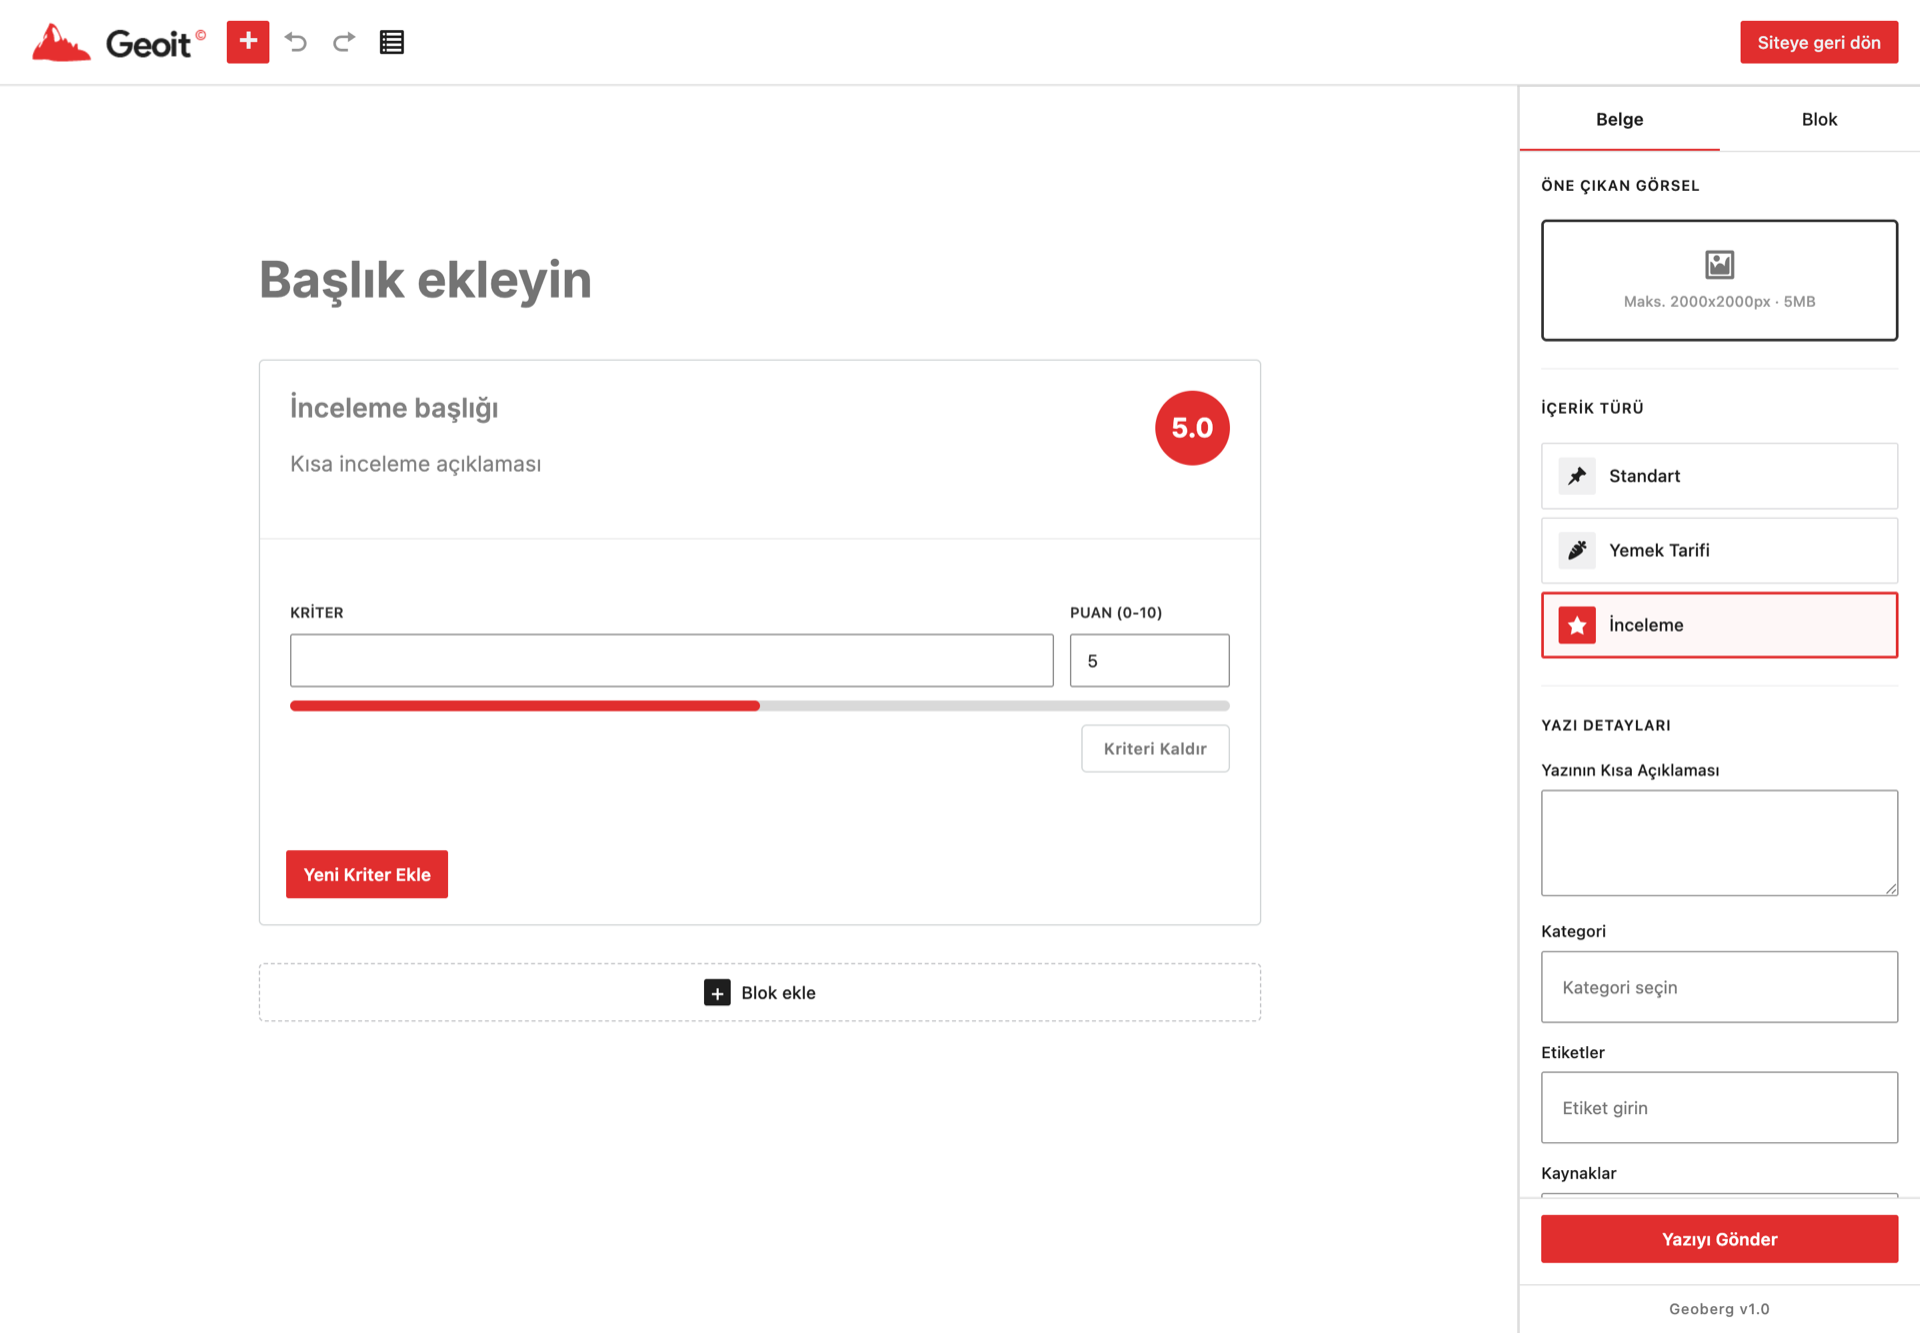
Task: Submit post with Yazıyı Gönder
Action: (x=1719, y=1239)
